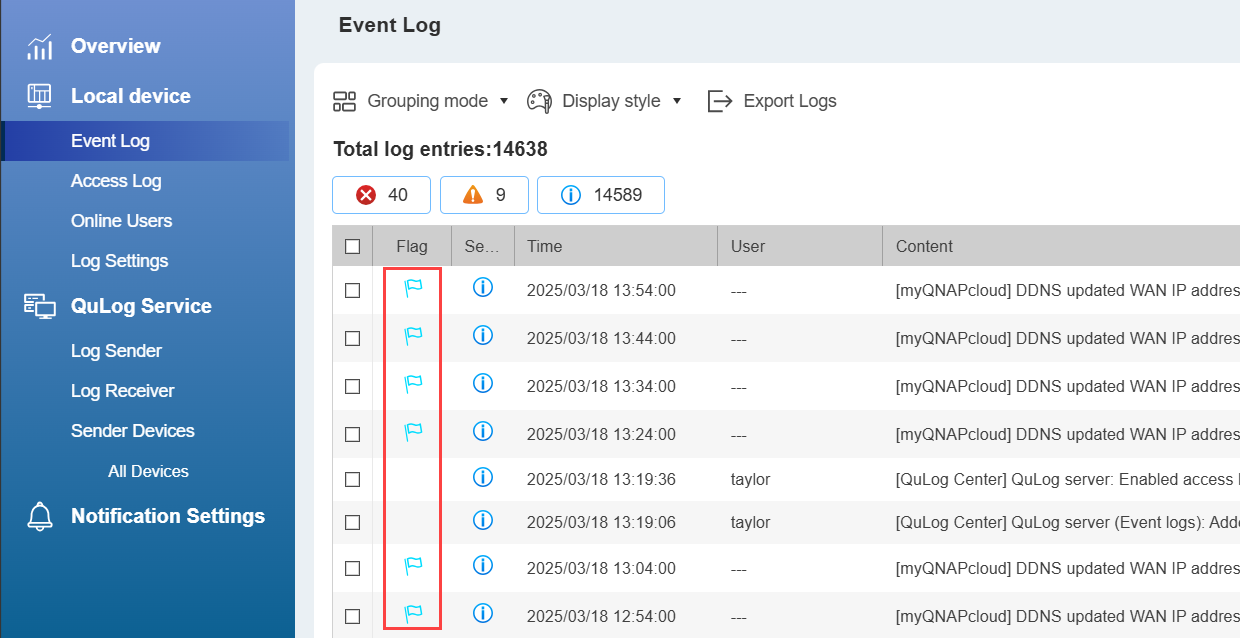Filter by error count showing 40

tap(381, 195)
